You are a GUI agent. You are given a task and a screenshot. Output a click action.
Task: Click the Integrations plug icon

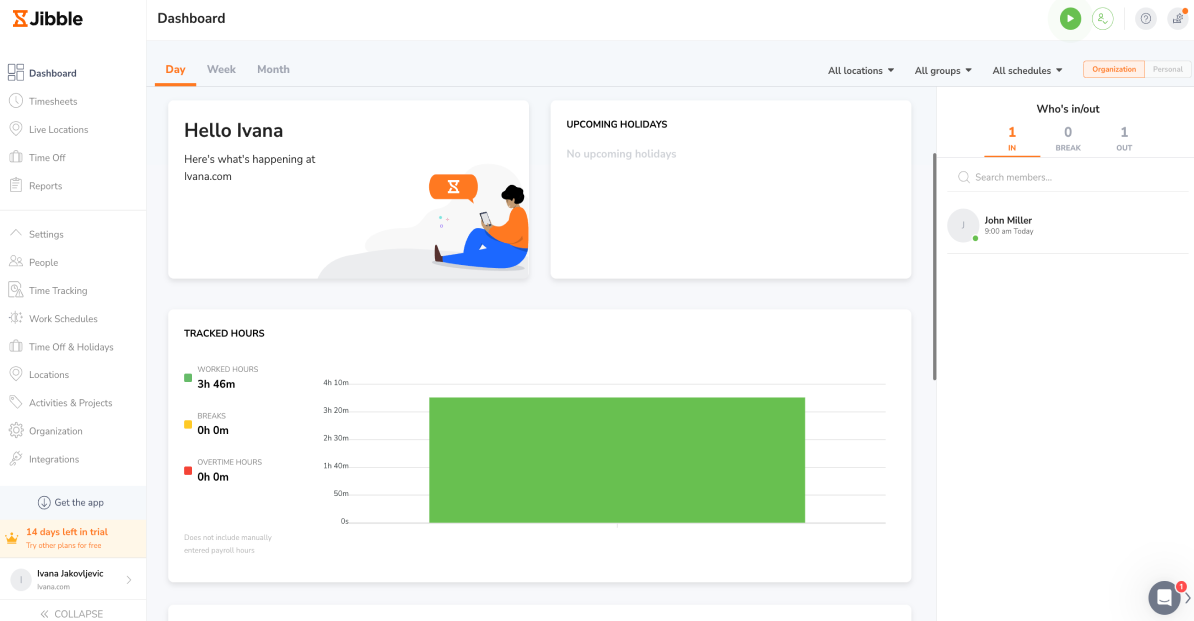(15, 459)
